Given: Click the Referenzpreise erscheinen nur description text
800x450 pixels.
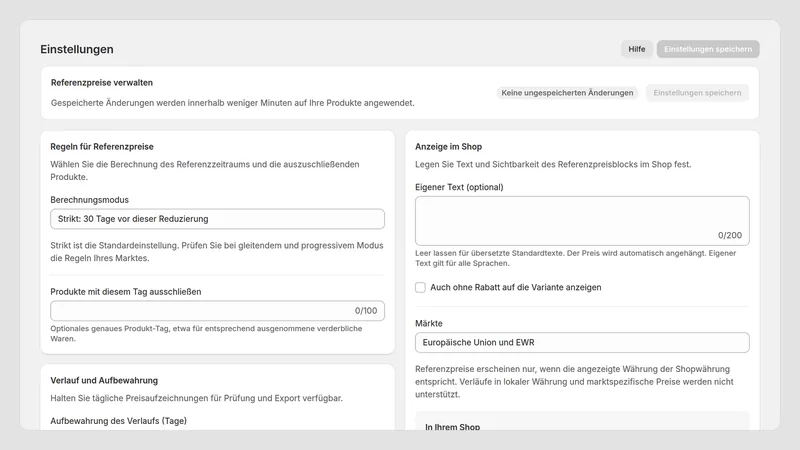Looking at the screenshot, I should pyautogui.click(x=574, y=382).
